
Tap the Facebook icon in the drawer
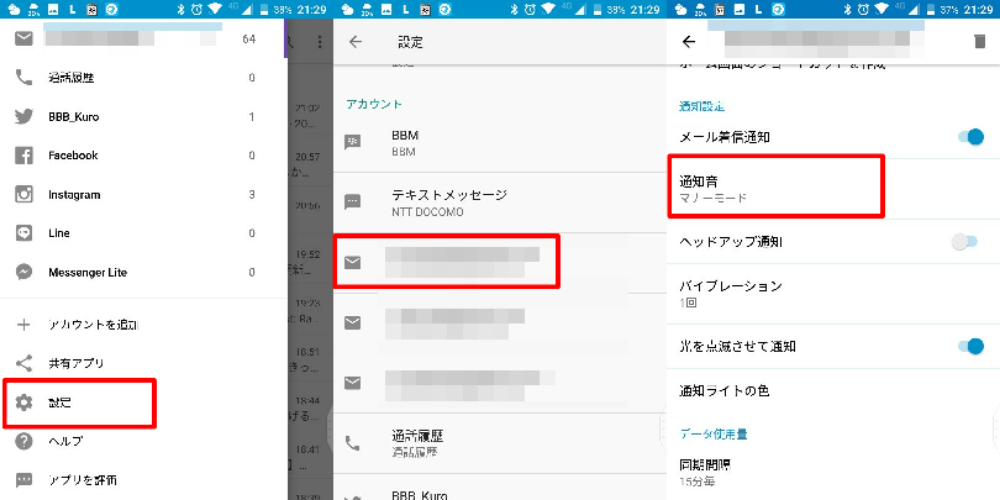pyautogui.click(x=25, y=156)
